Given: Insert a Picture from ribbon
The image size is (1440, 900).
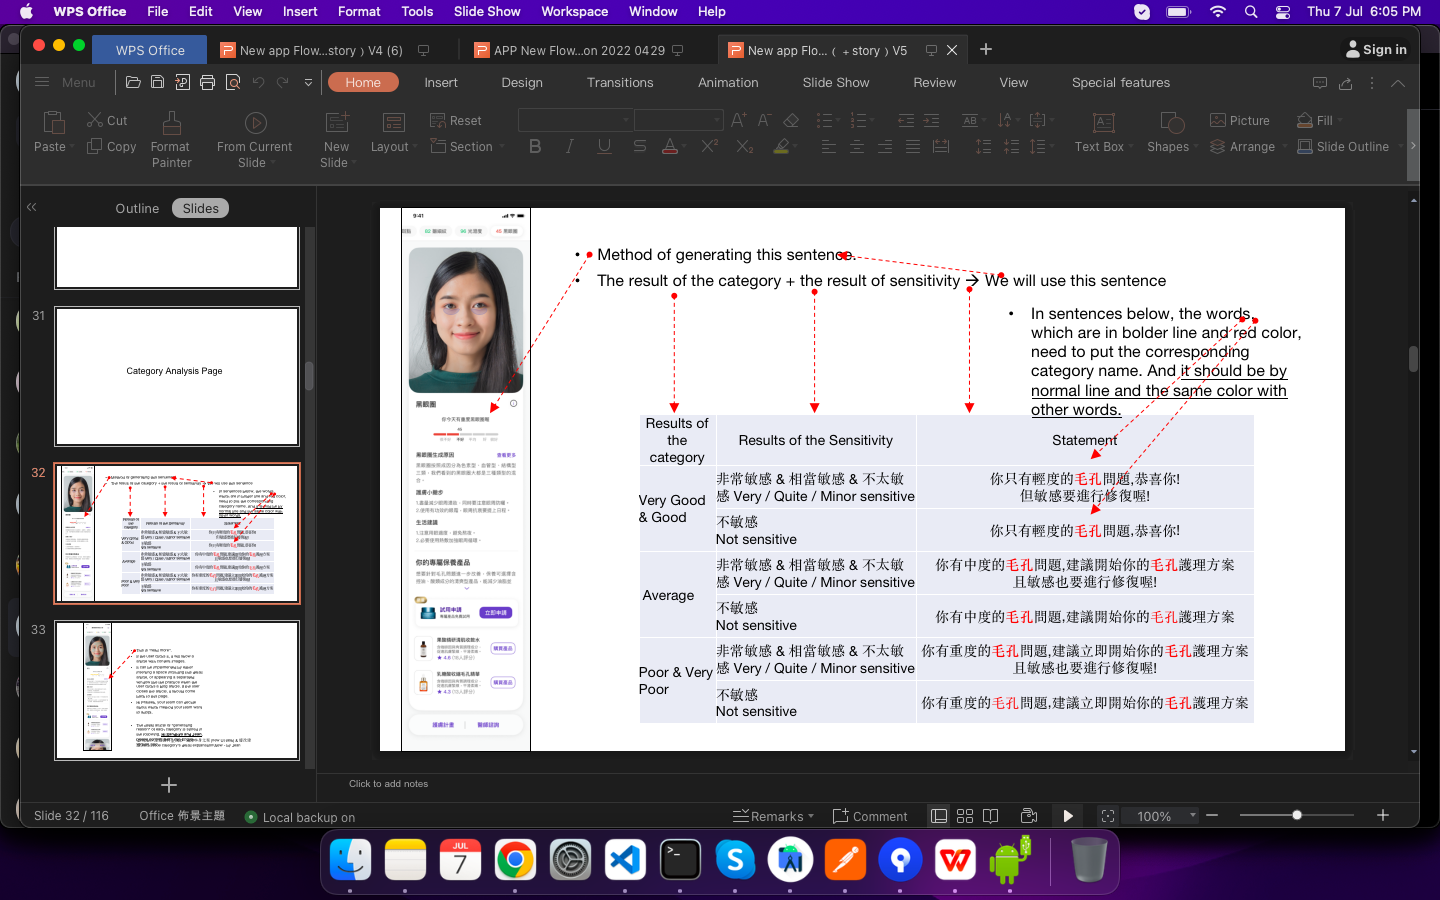Looking at the screenshot, I should coord(1239,120).
